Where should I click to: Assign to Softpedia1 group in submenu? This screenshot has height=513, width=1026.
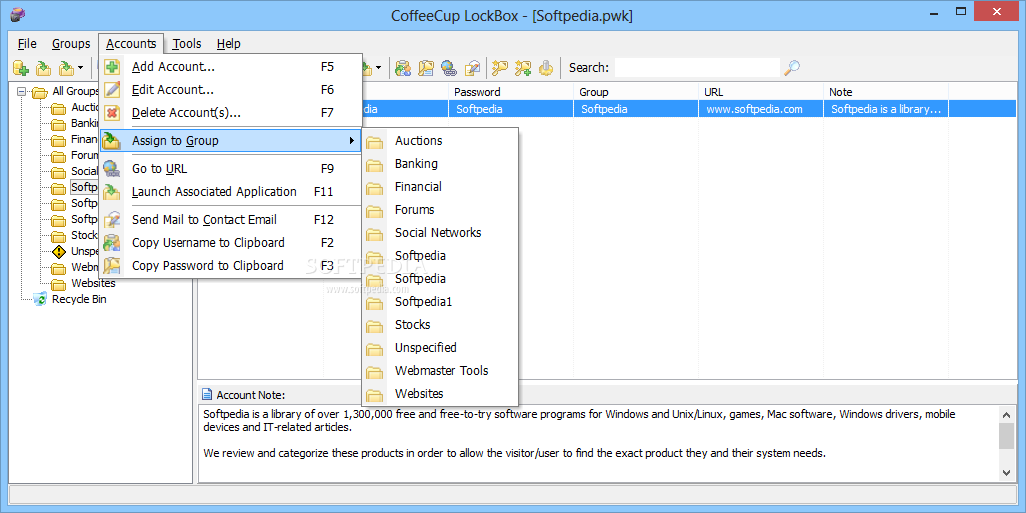click(x=440, y=302)
